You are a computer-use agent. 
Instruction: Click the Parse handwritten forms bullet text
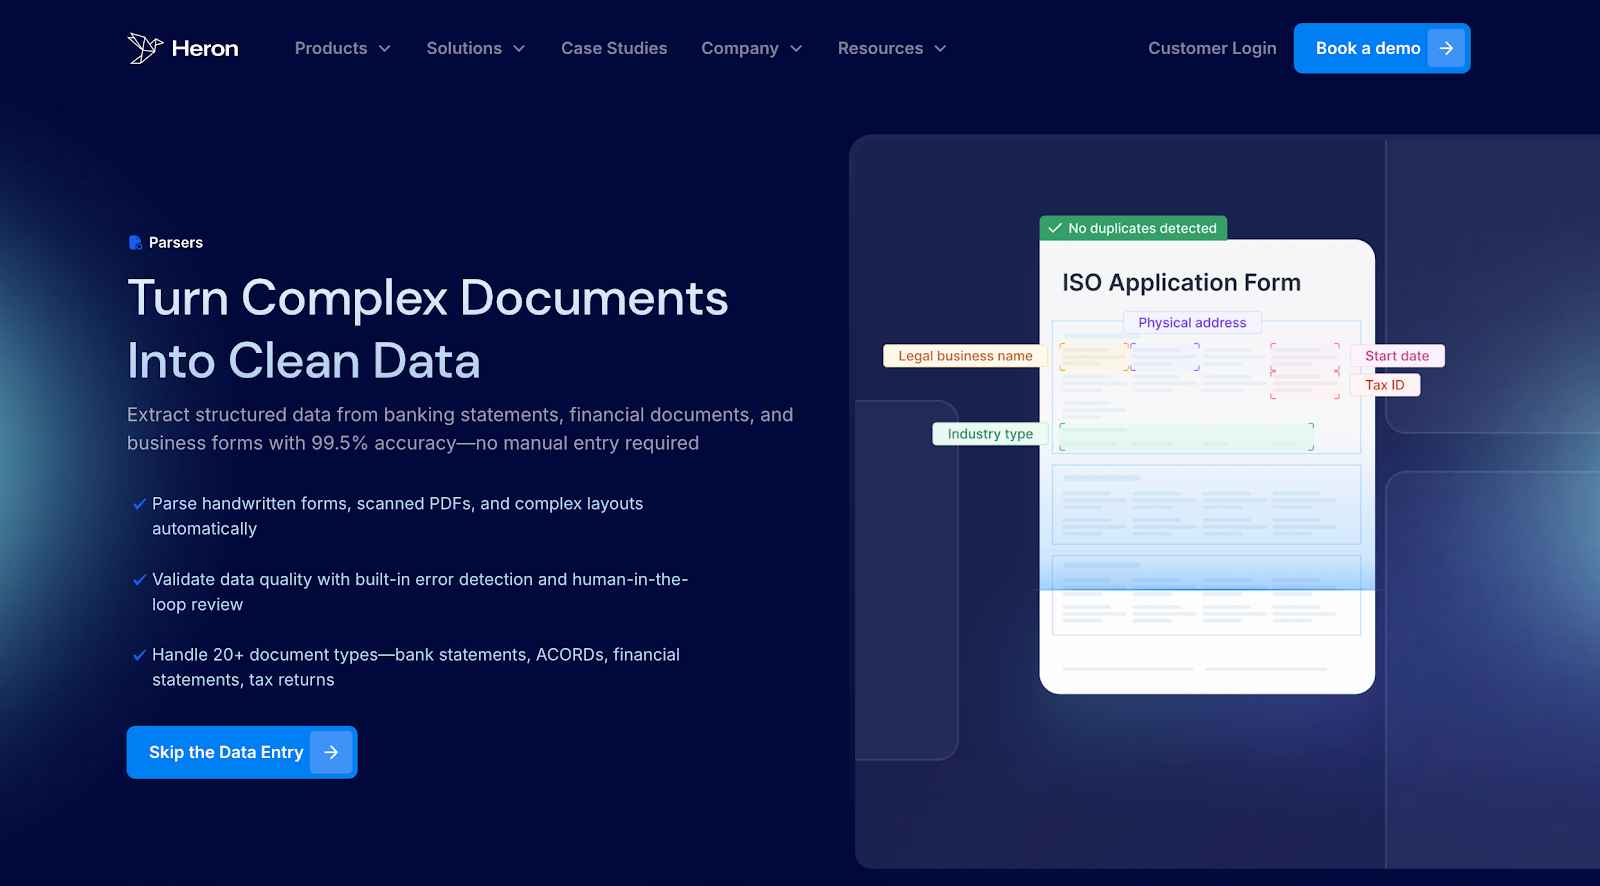click(x=398, y=516)
